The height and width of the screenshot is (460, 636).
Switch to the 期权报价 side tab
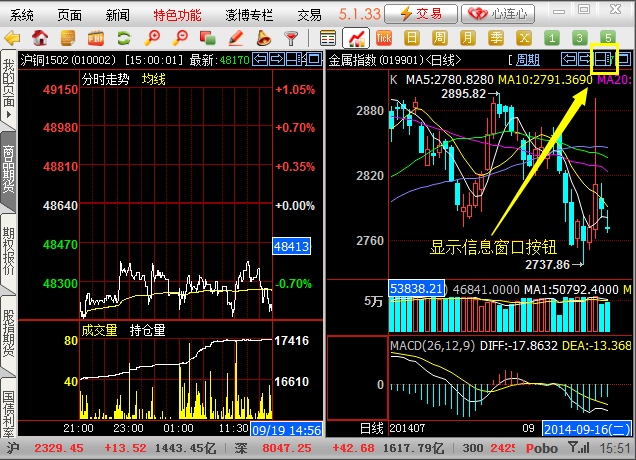click(8, 247)
